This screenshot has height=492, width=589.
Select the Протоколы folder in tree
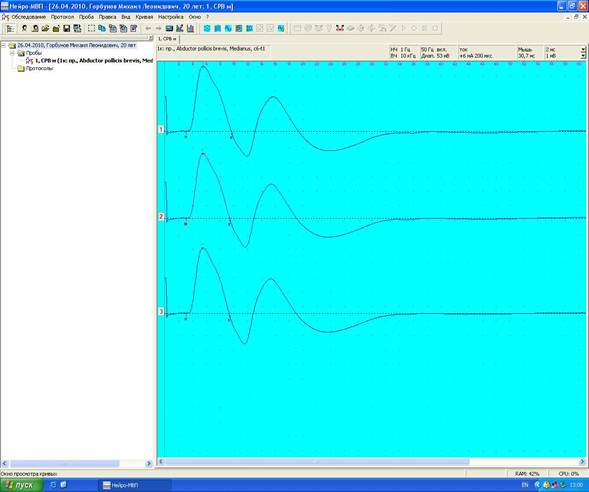click(x=39, y=69)
